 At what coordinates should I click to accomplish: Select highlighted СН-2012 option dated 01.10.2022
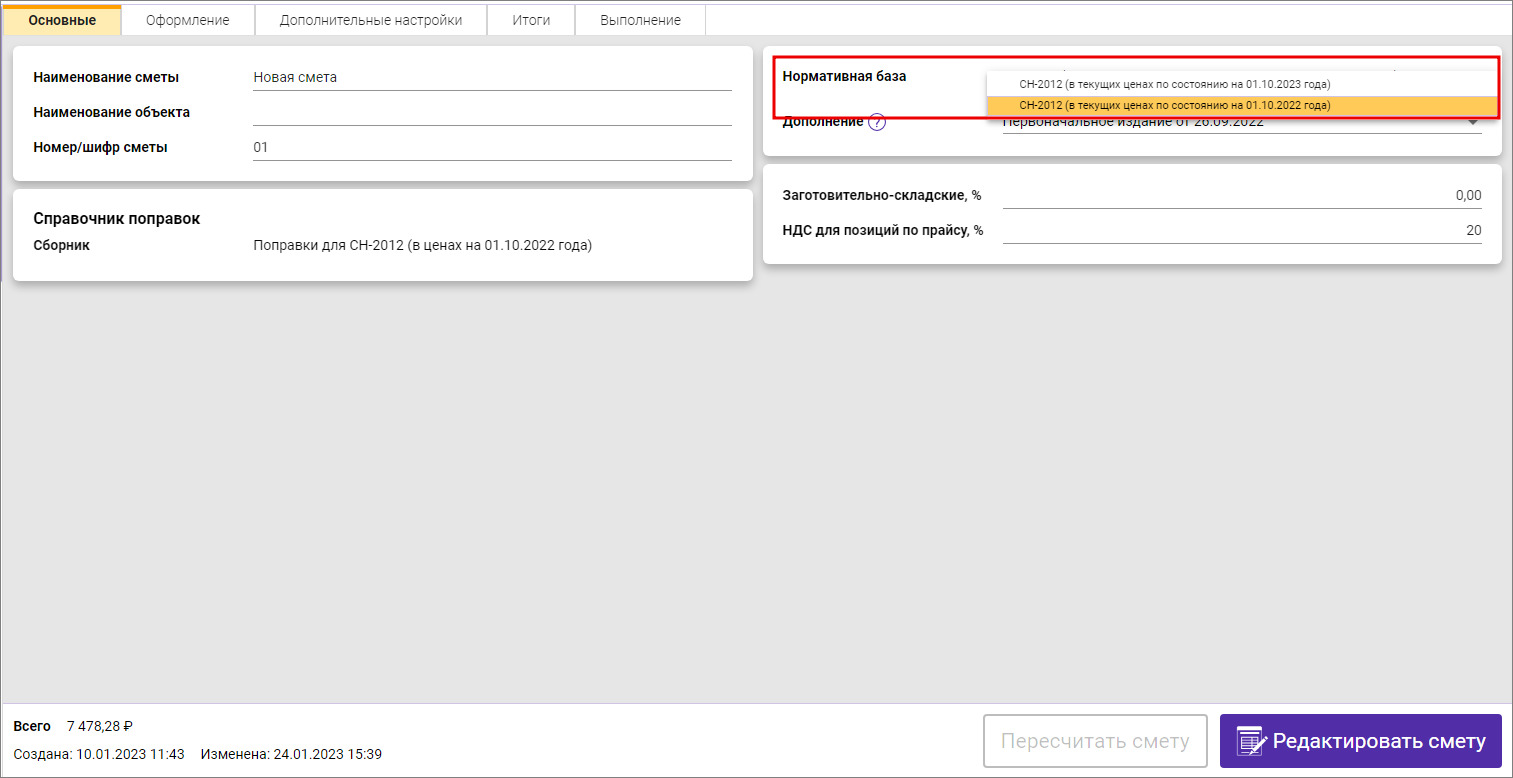pos(1174,105)
